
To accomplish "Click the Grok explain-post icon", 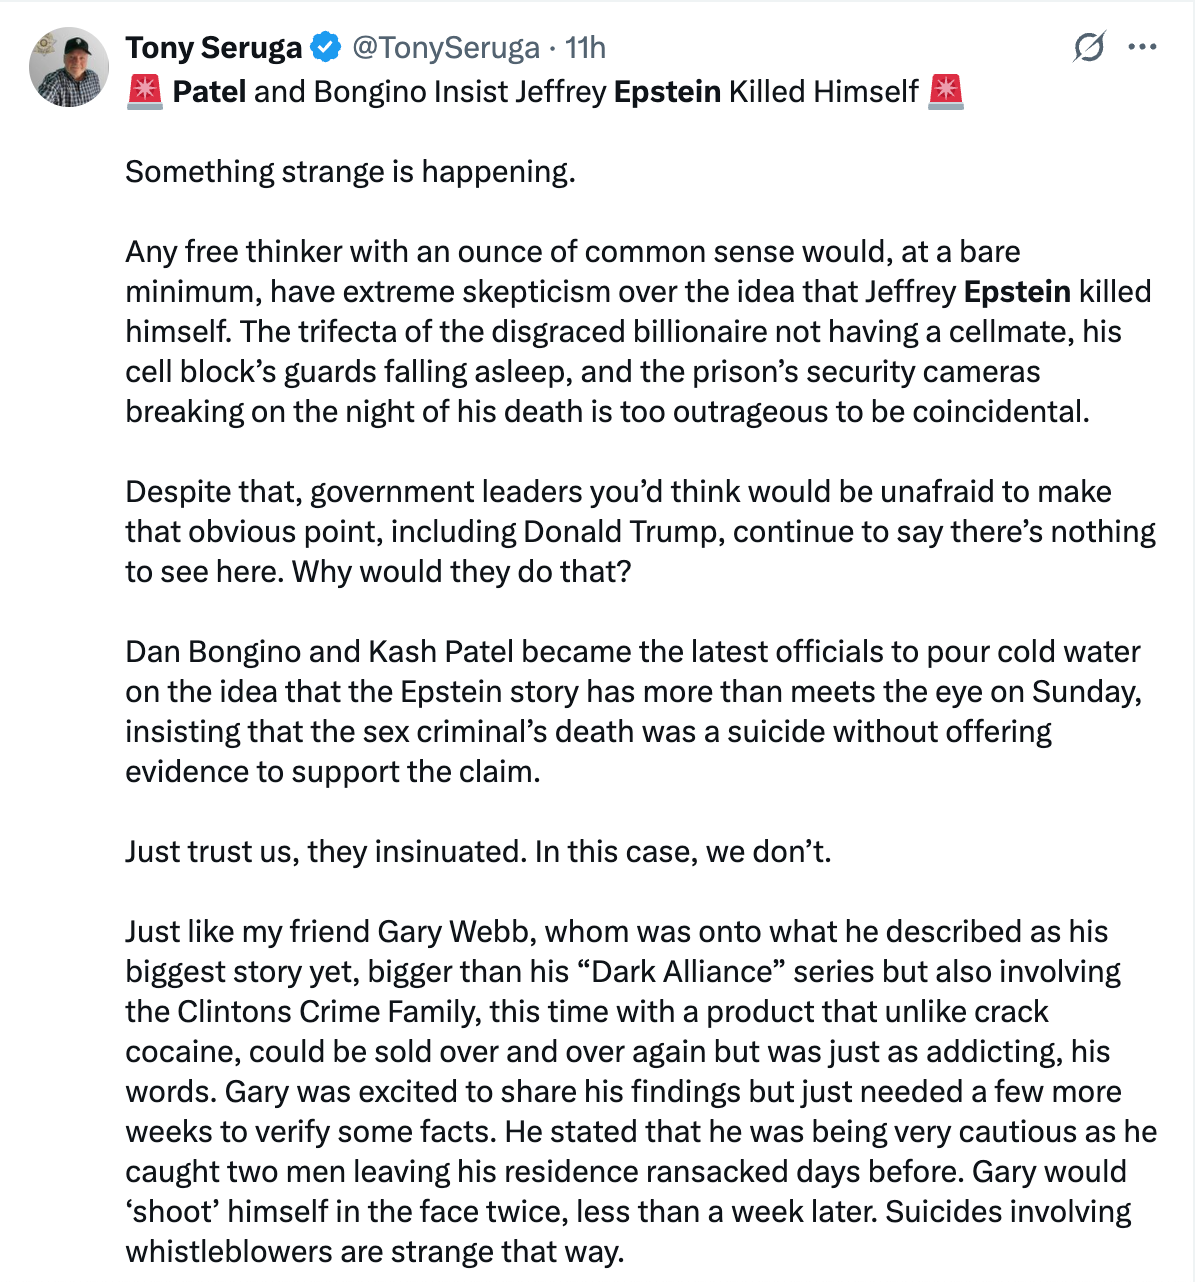I will point(1089,47).
